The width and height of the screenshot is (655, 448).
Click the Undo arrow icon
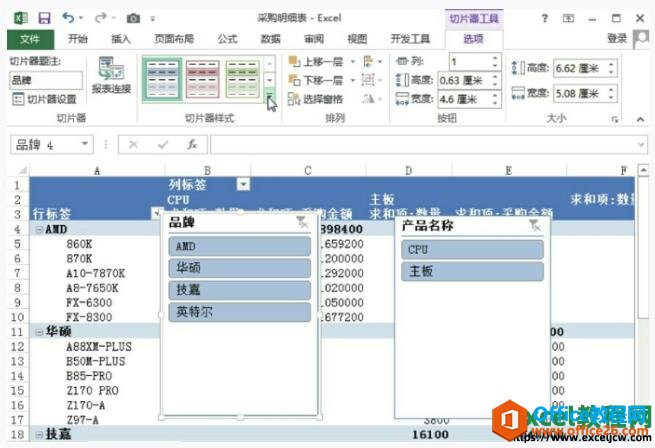(x=68, y=18)
